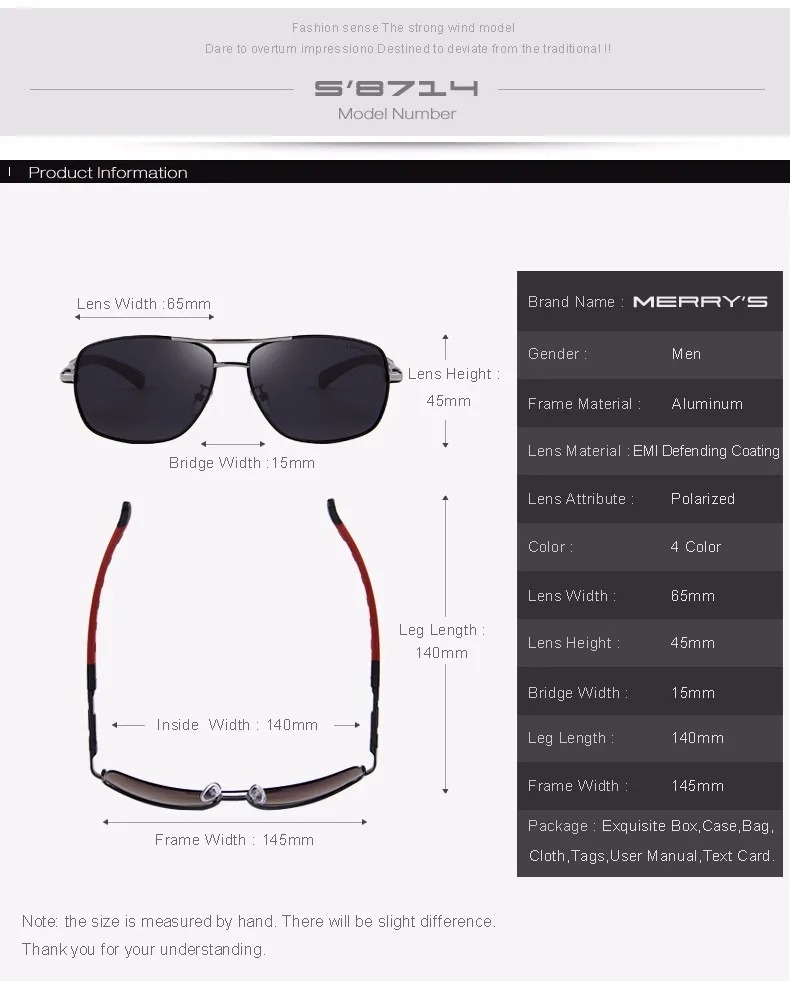Click the table's '15mm' value

(x=692, y=693)
